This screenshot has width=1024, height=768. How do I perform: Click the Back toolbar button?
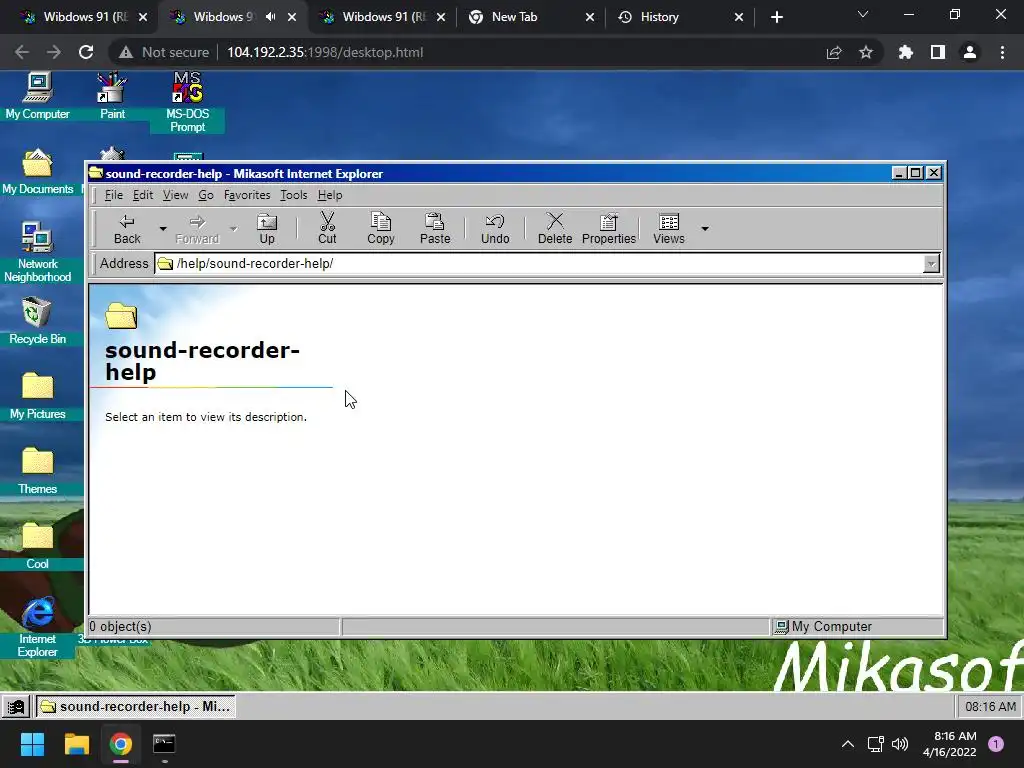[x=127, y=229]
